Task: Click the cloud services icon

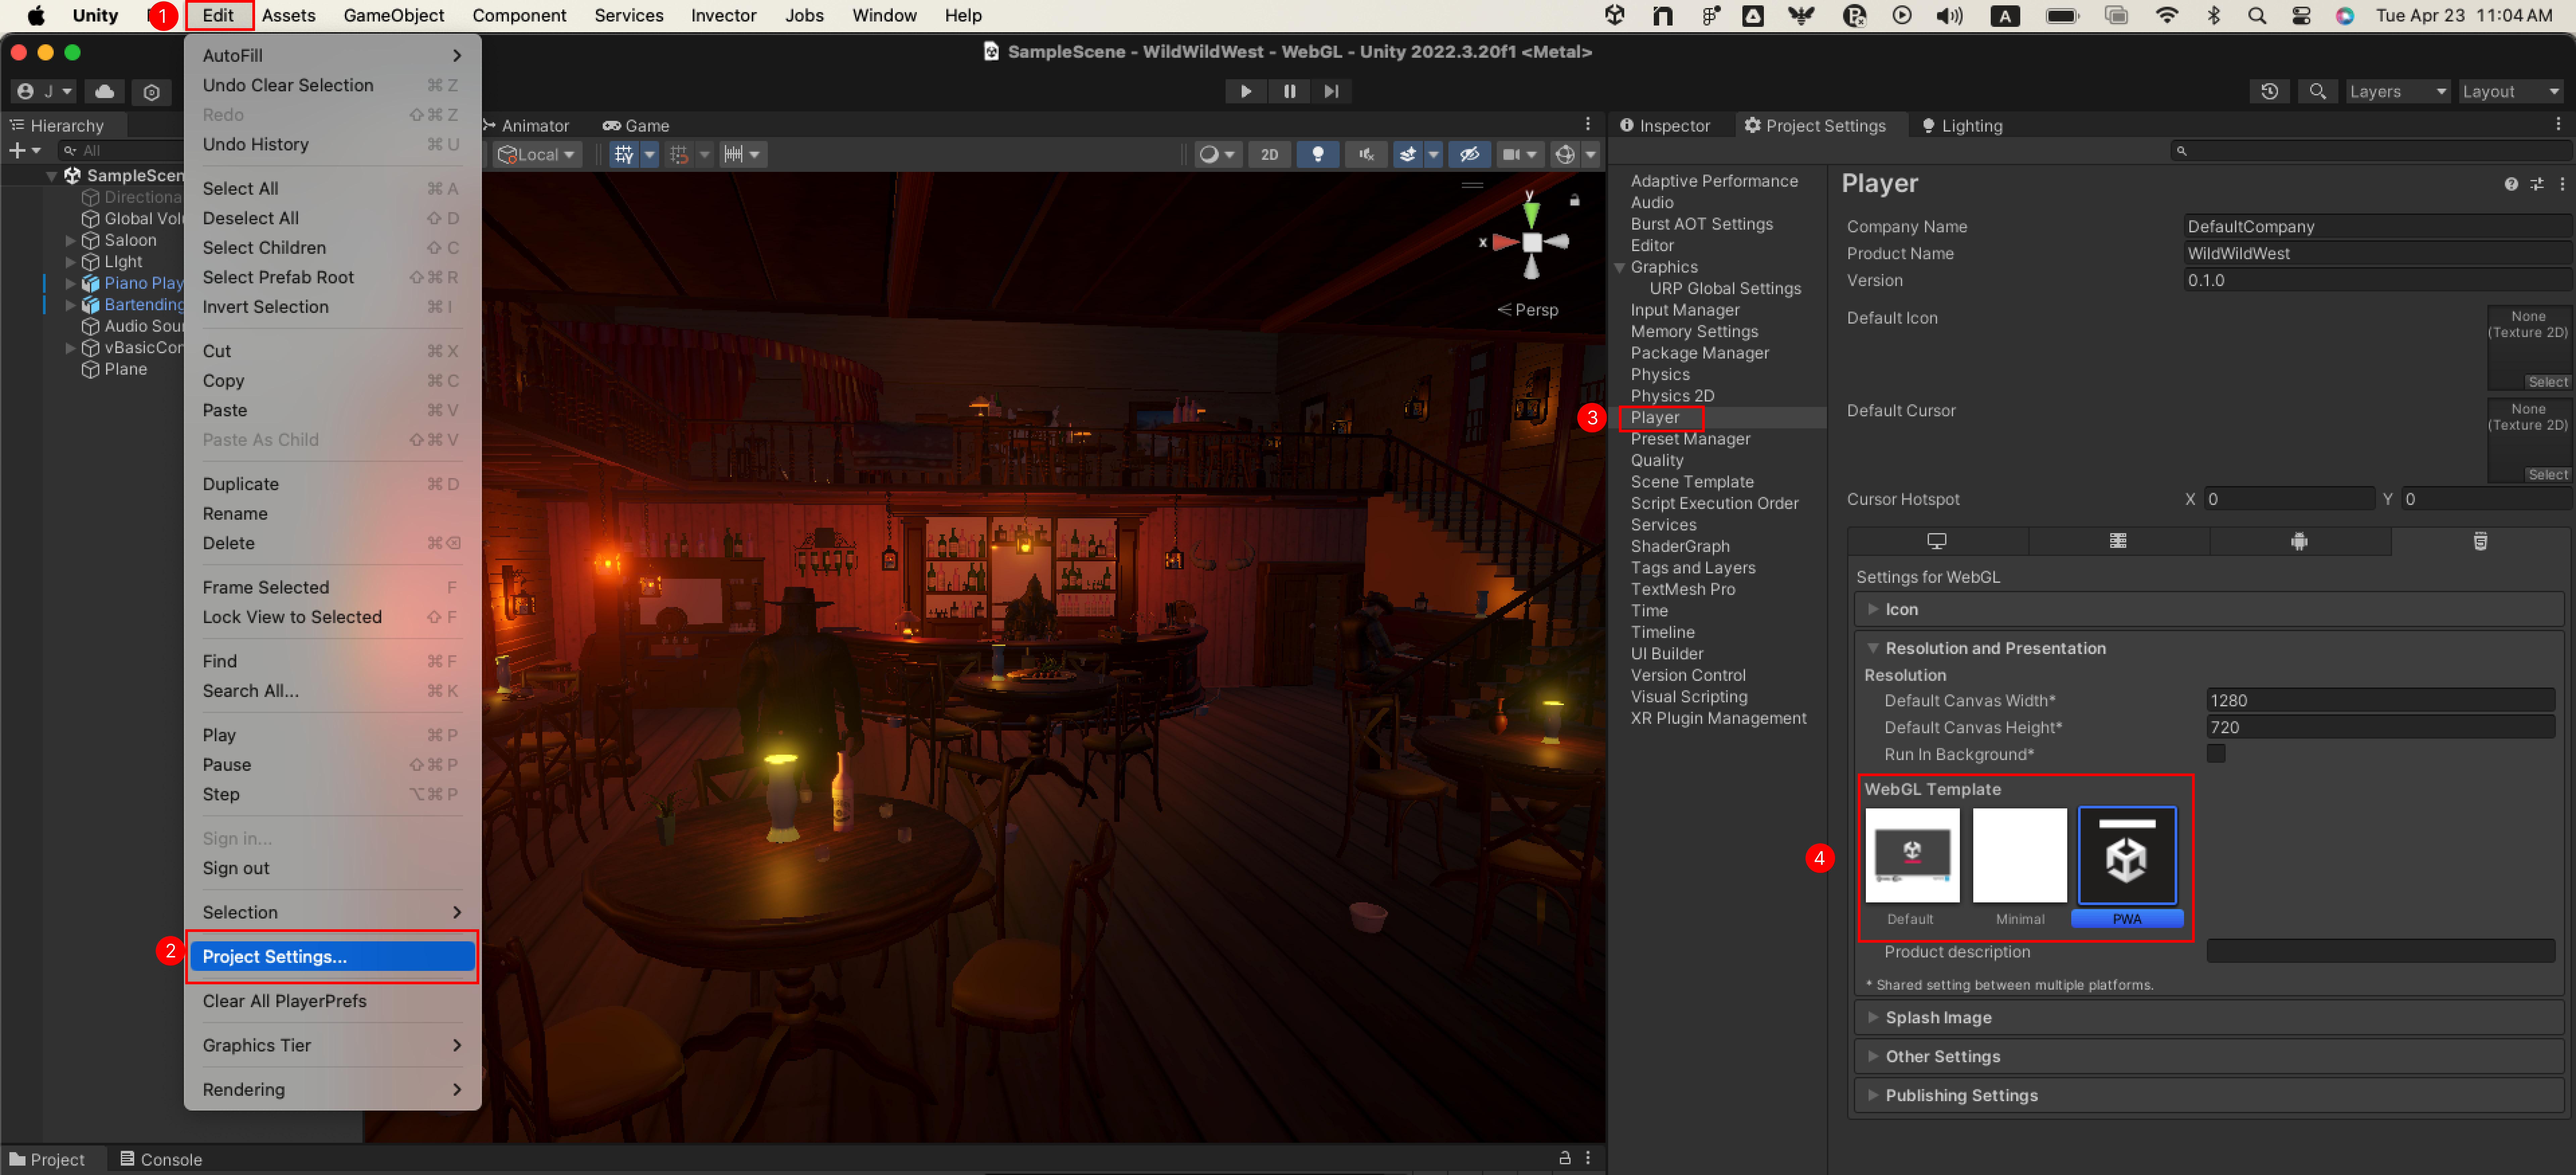Action: 104,91
